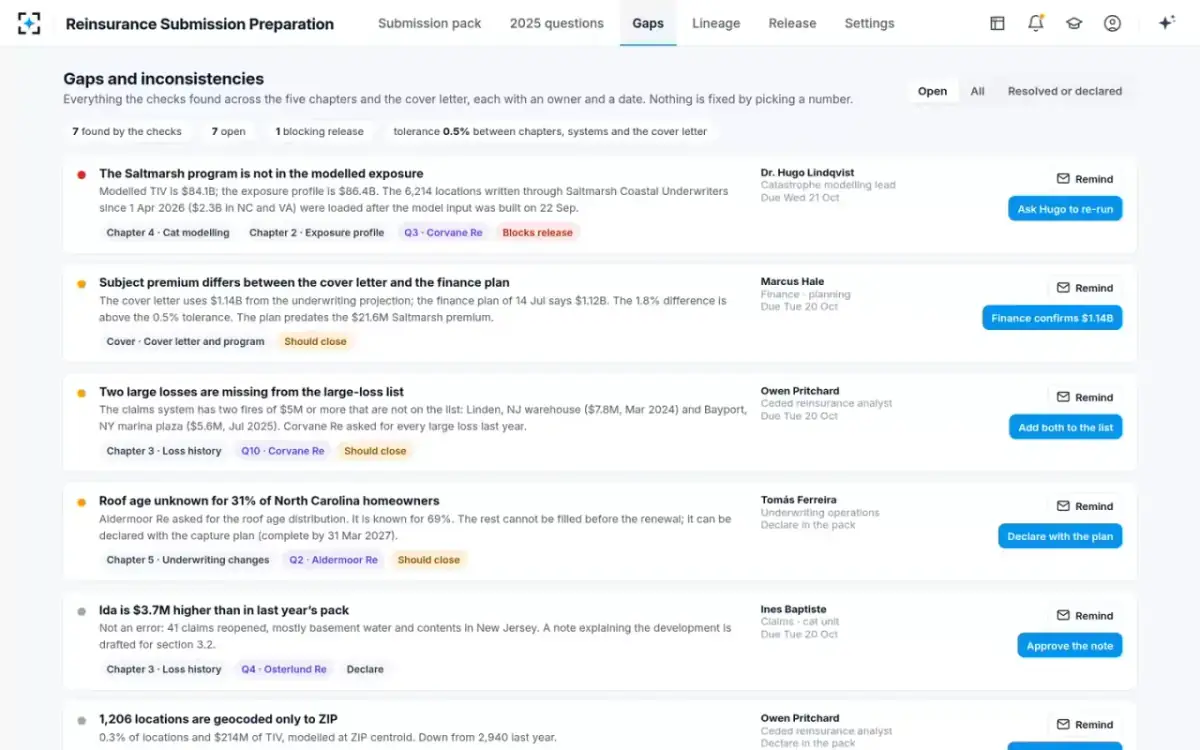
Task: Show Resolved or declared gaps
Action: [1064, 91]
